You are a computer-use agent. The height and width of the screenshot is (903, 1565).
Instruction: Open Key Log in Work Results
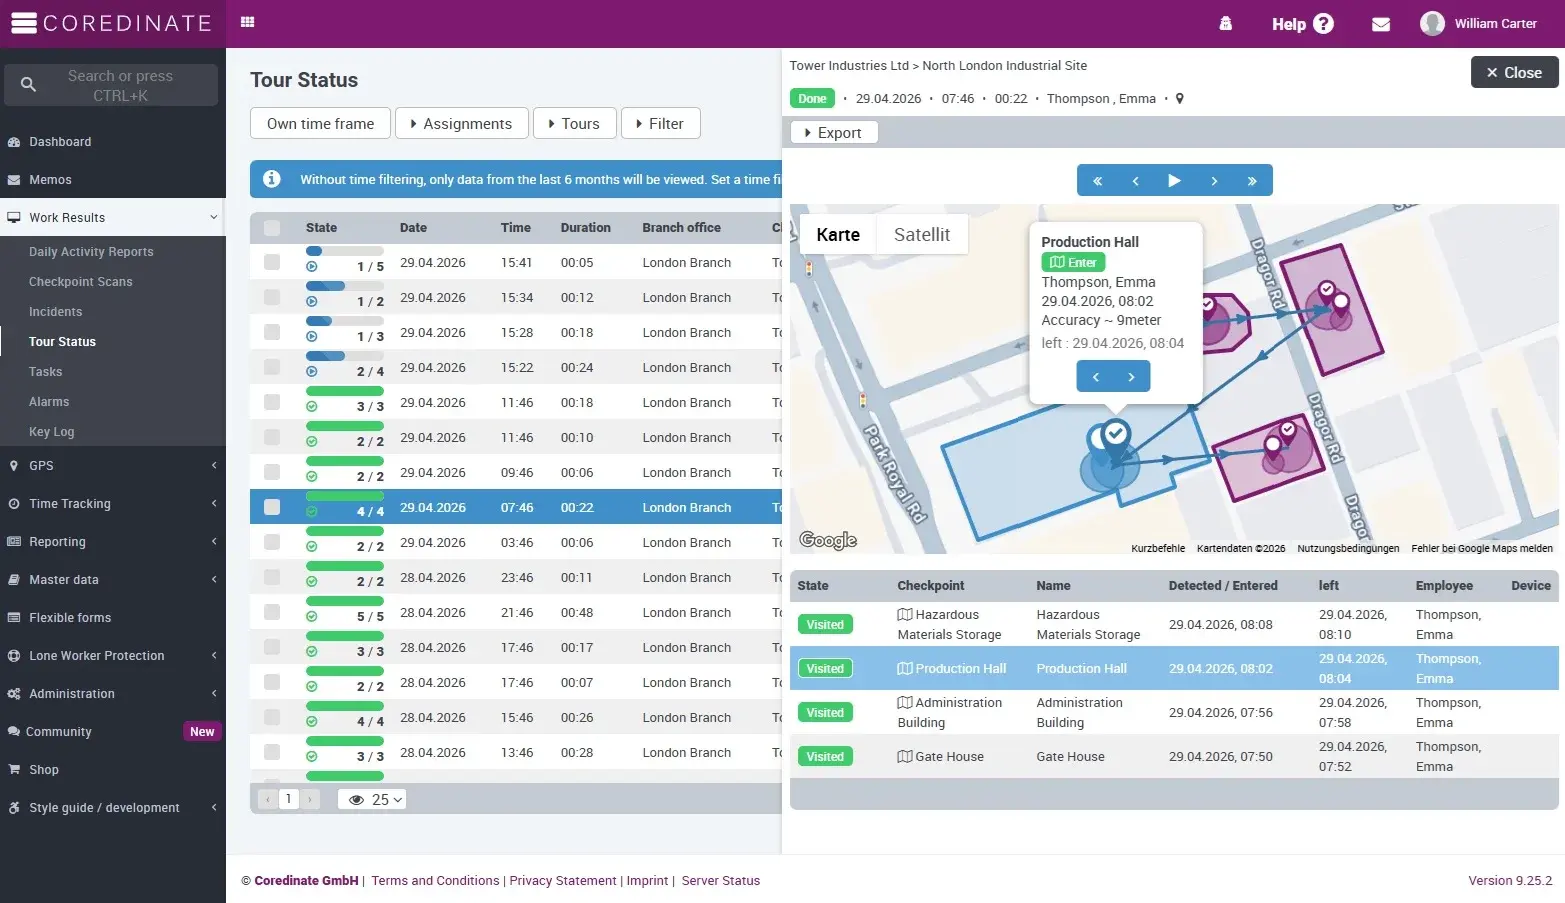(52, 432)
